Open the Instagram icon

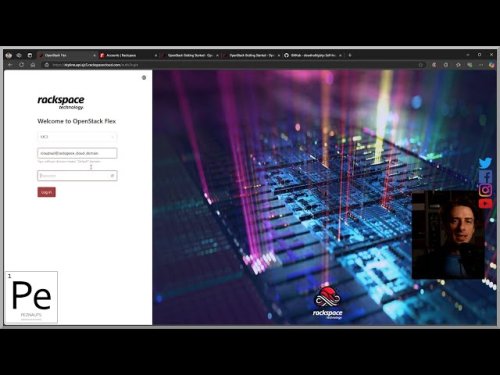[485, 190]
